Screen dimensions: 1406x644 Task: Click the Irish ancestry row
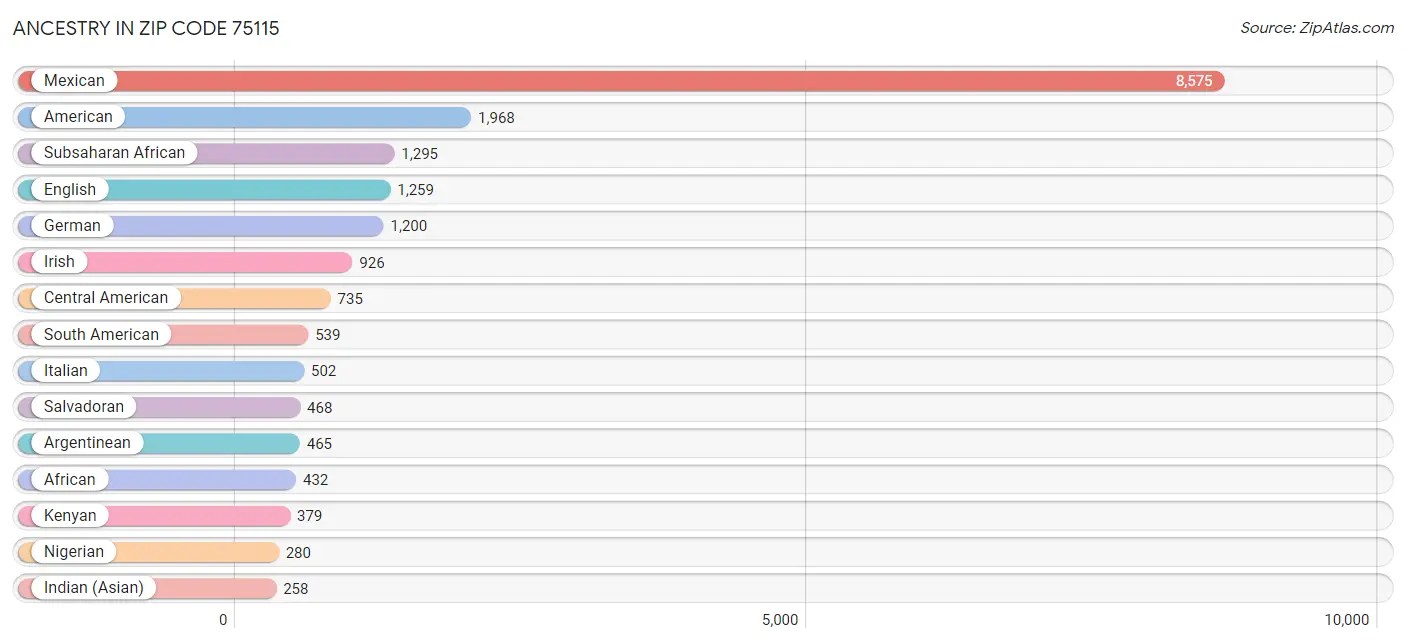tap(200, 262)
